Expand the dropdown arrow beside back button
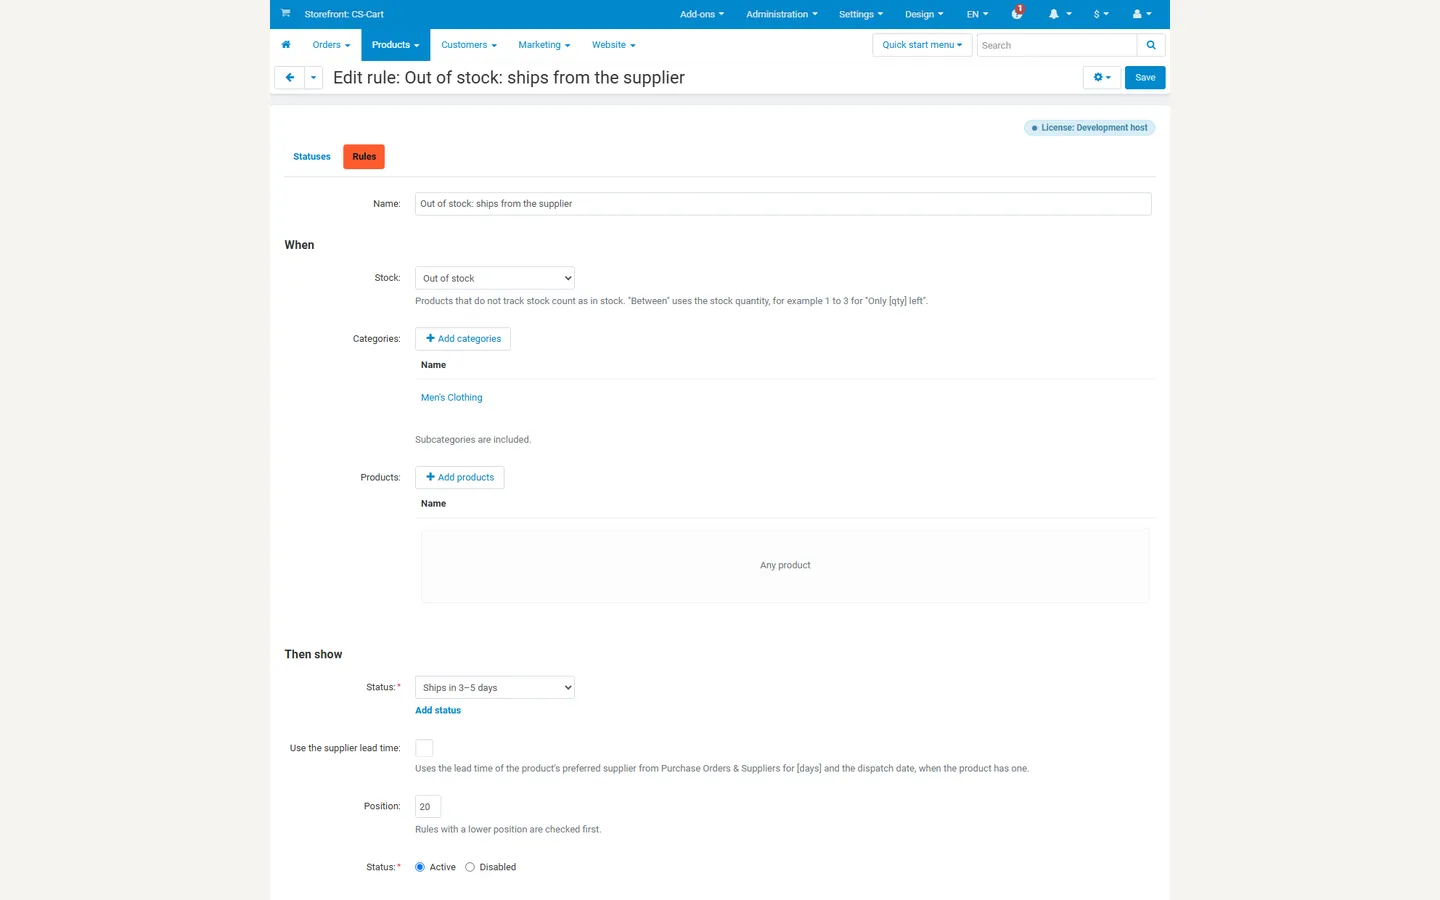1440x900 pixels. (x=314, y=78)
